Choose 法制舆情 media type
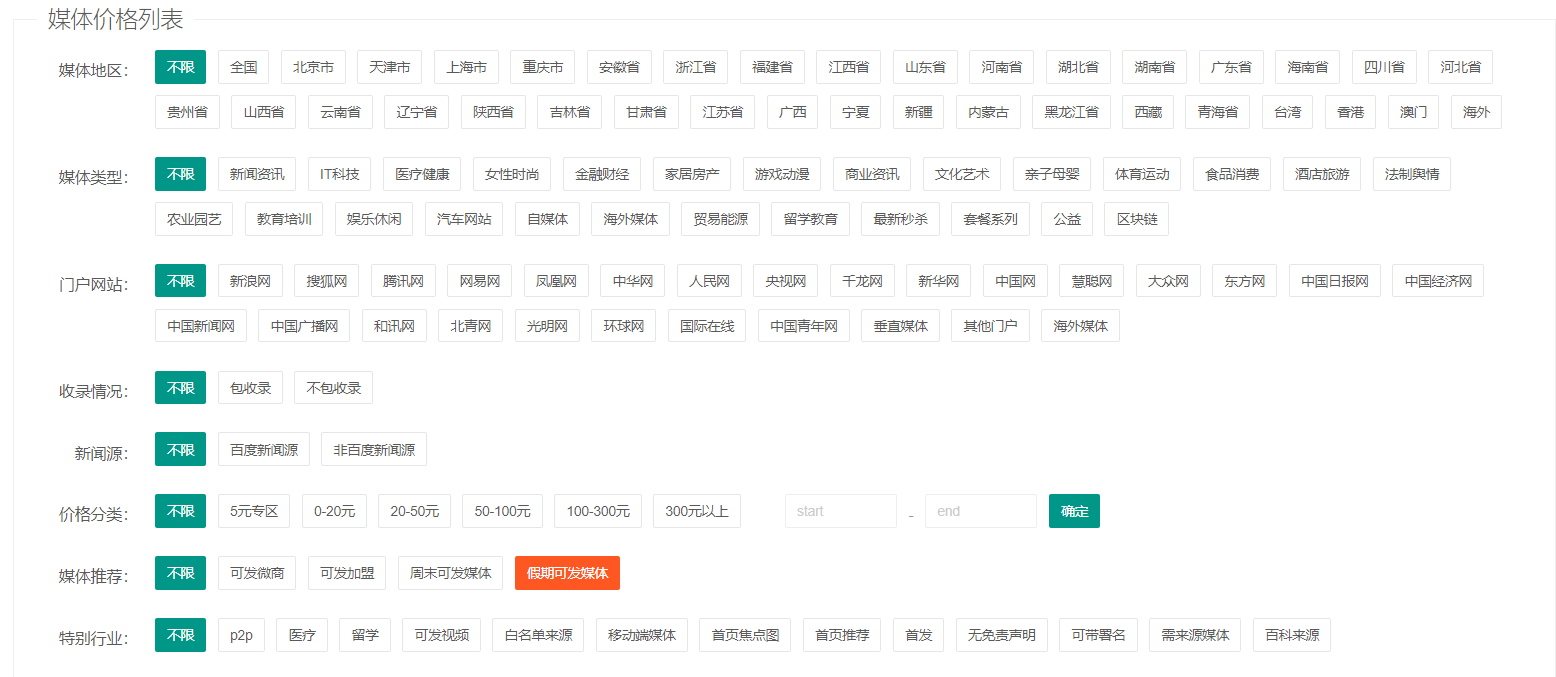The height and width of the screenshot is (677, 1556). [1412, 174]
